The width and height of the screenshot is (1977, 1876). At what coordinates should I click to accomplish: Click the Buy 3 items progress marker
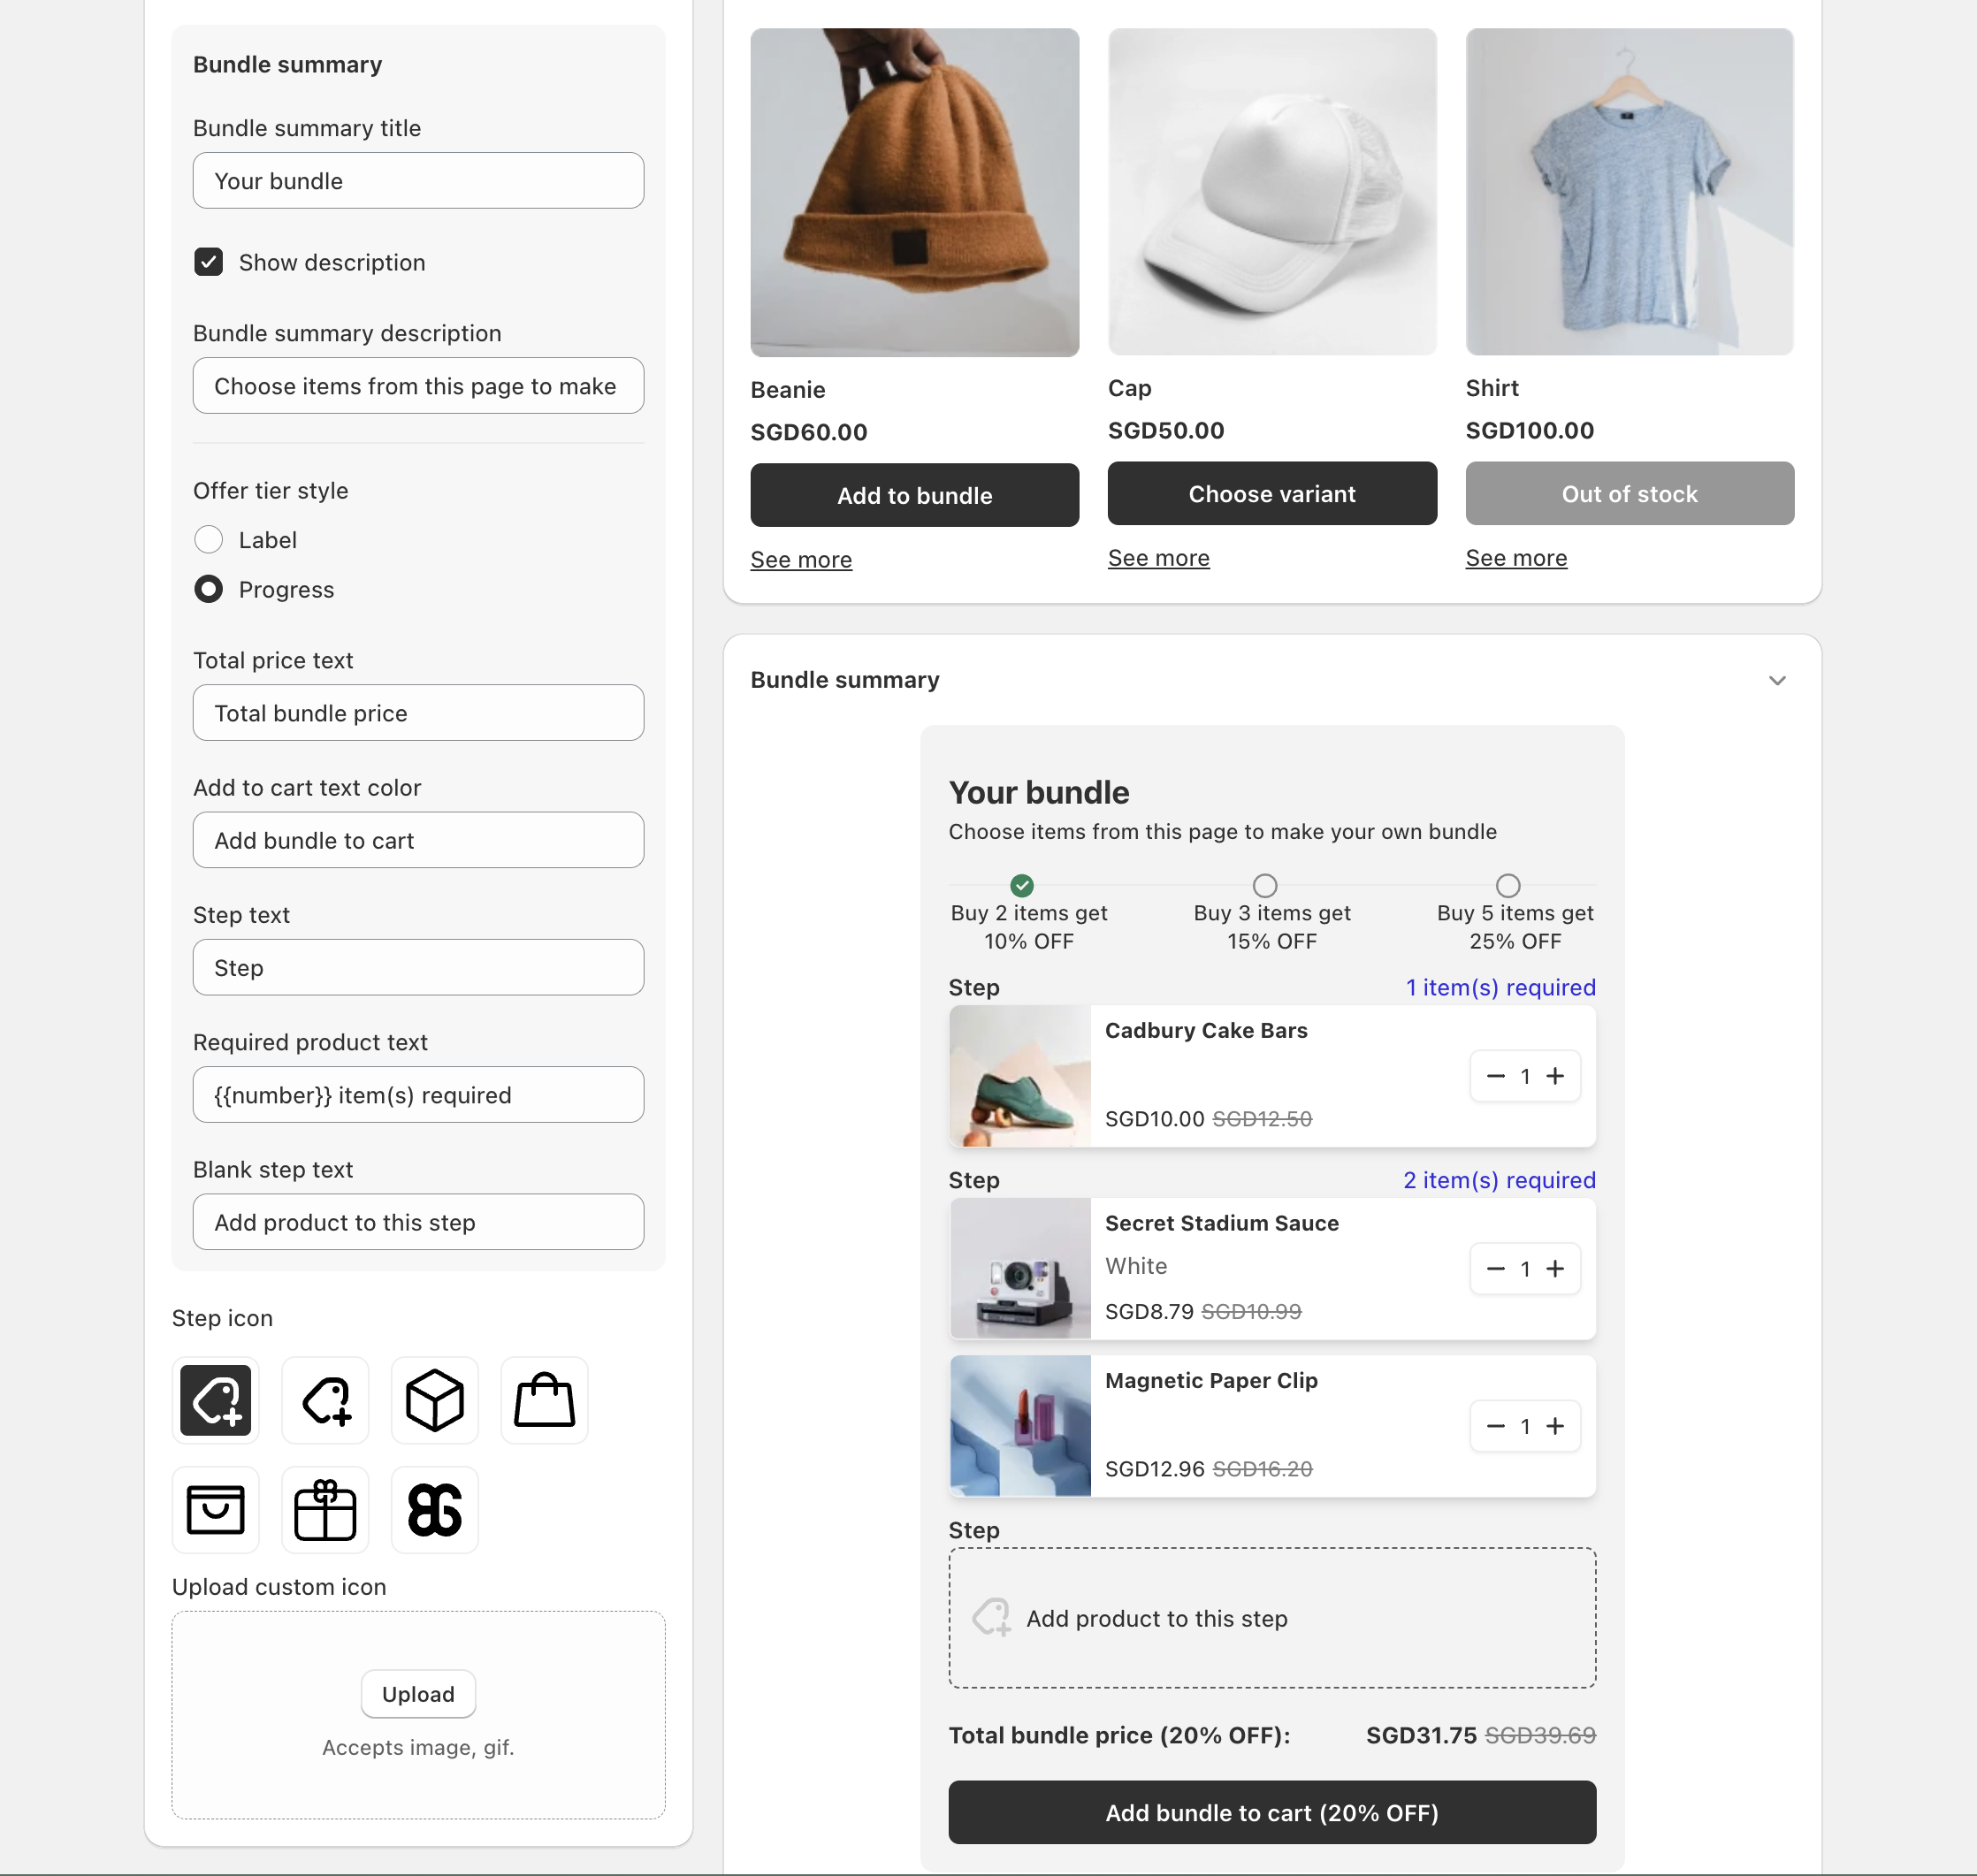pos(1264,885)
